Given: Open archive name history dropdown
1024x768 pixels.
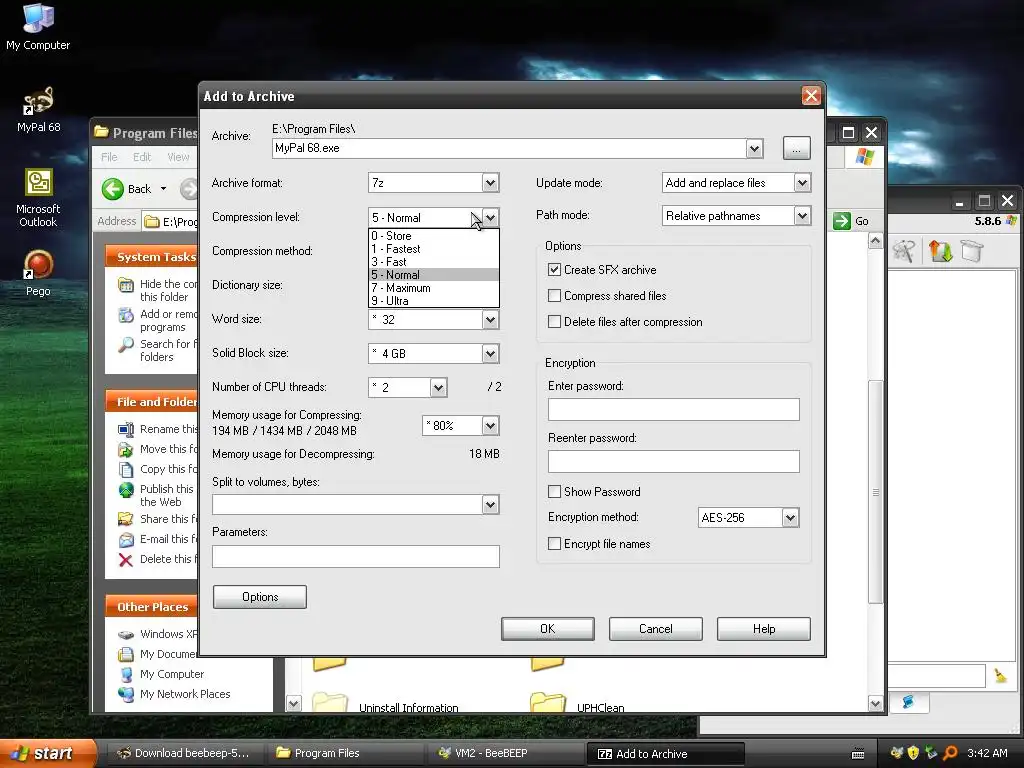Looking at the screenshot, I should pos(754,148).
